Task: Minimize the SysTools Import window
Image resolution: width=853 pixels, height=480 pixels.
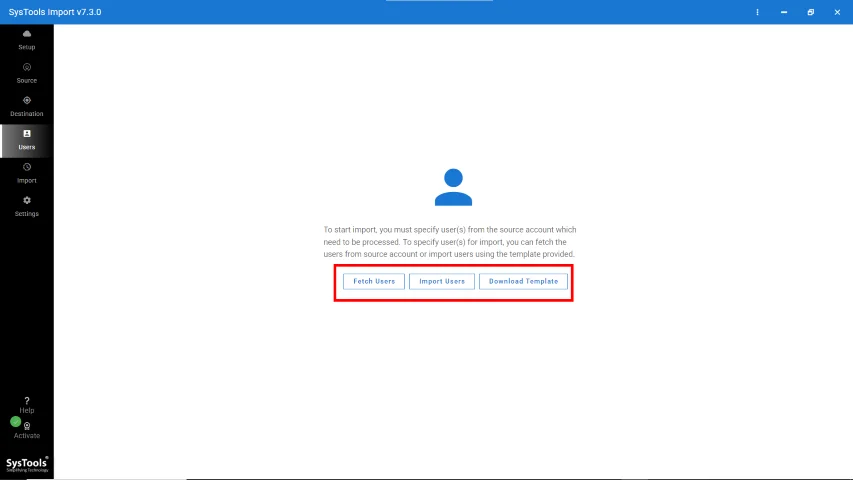Action: 784,12
